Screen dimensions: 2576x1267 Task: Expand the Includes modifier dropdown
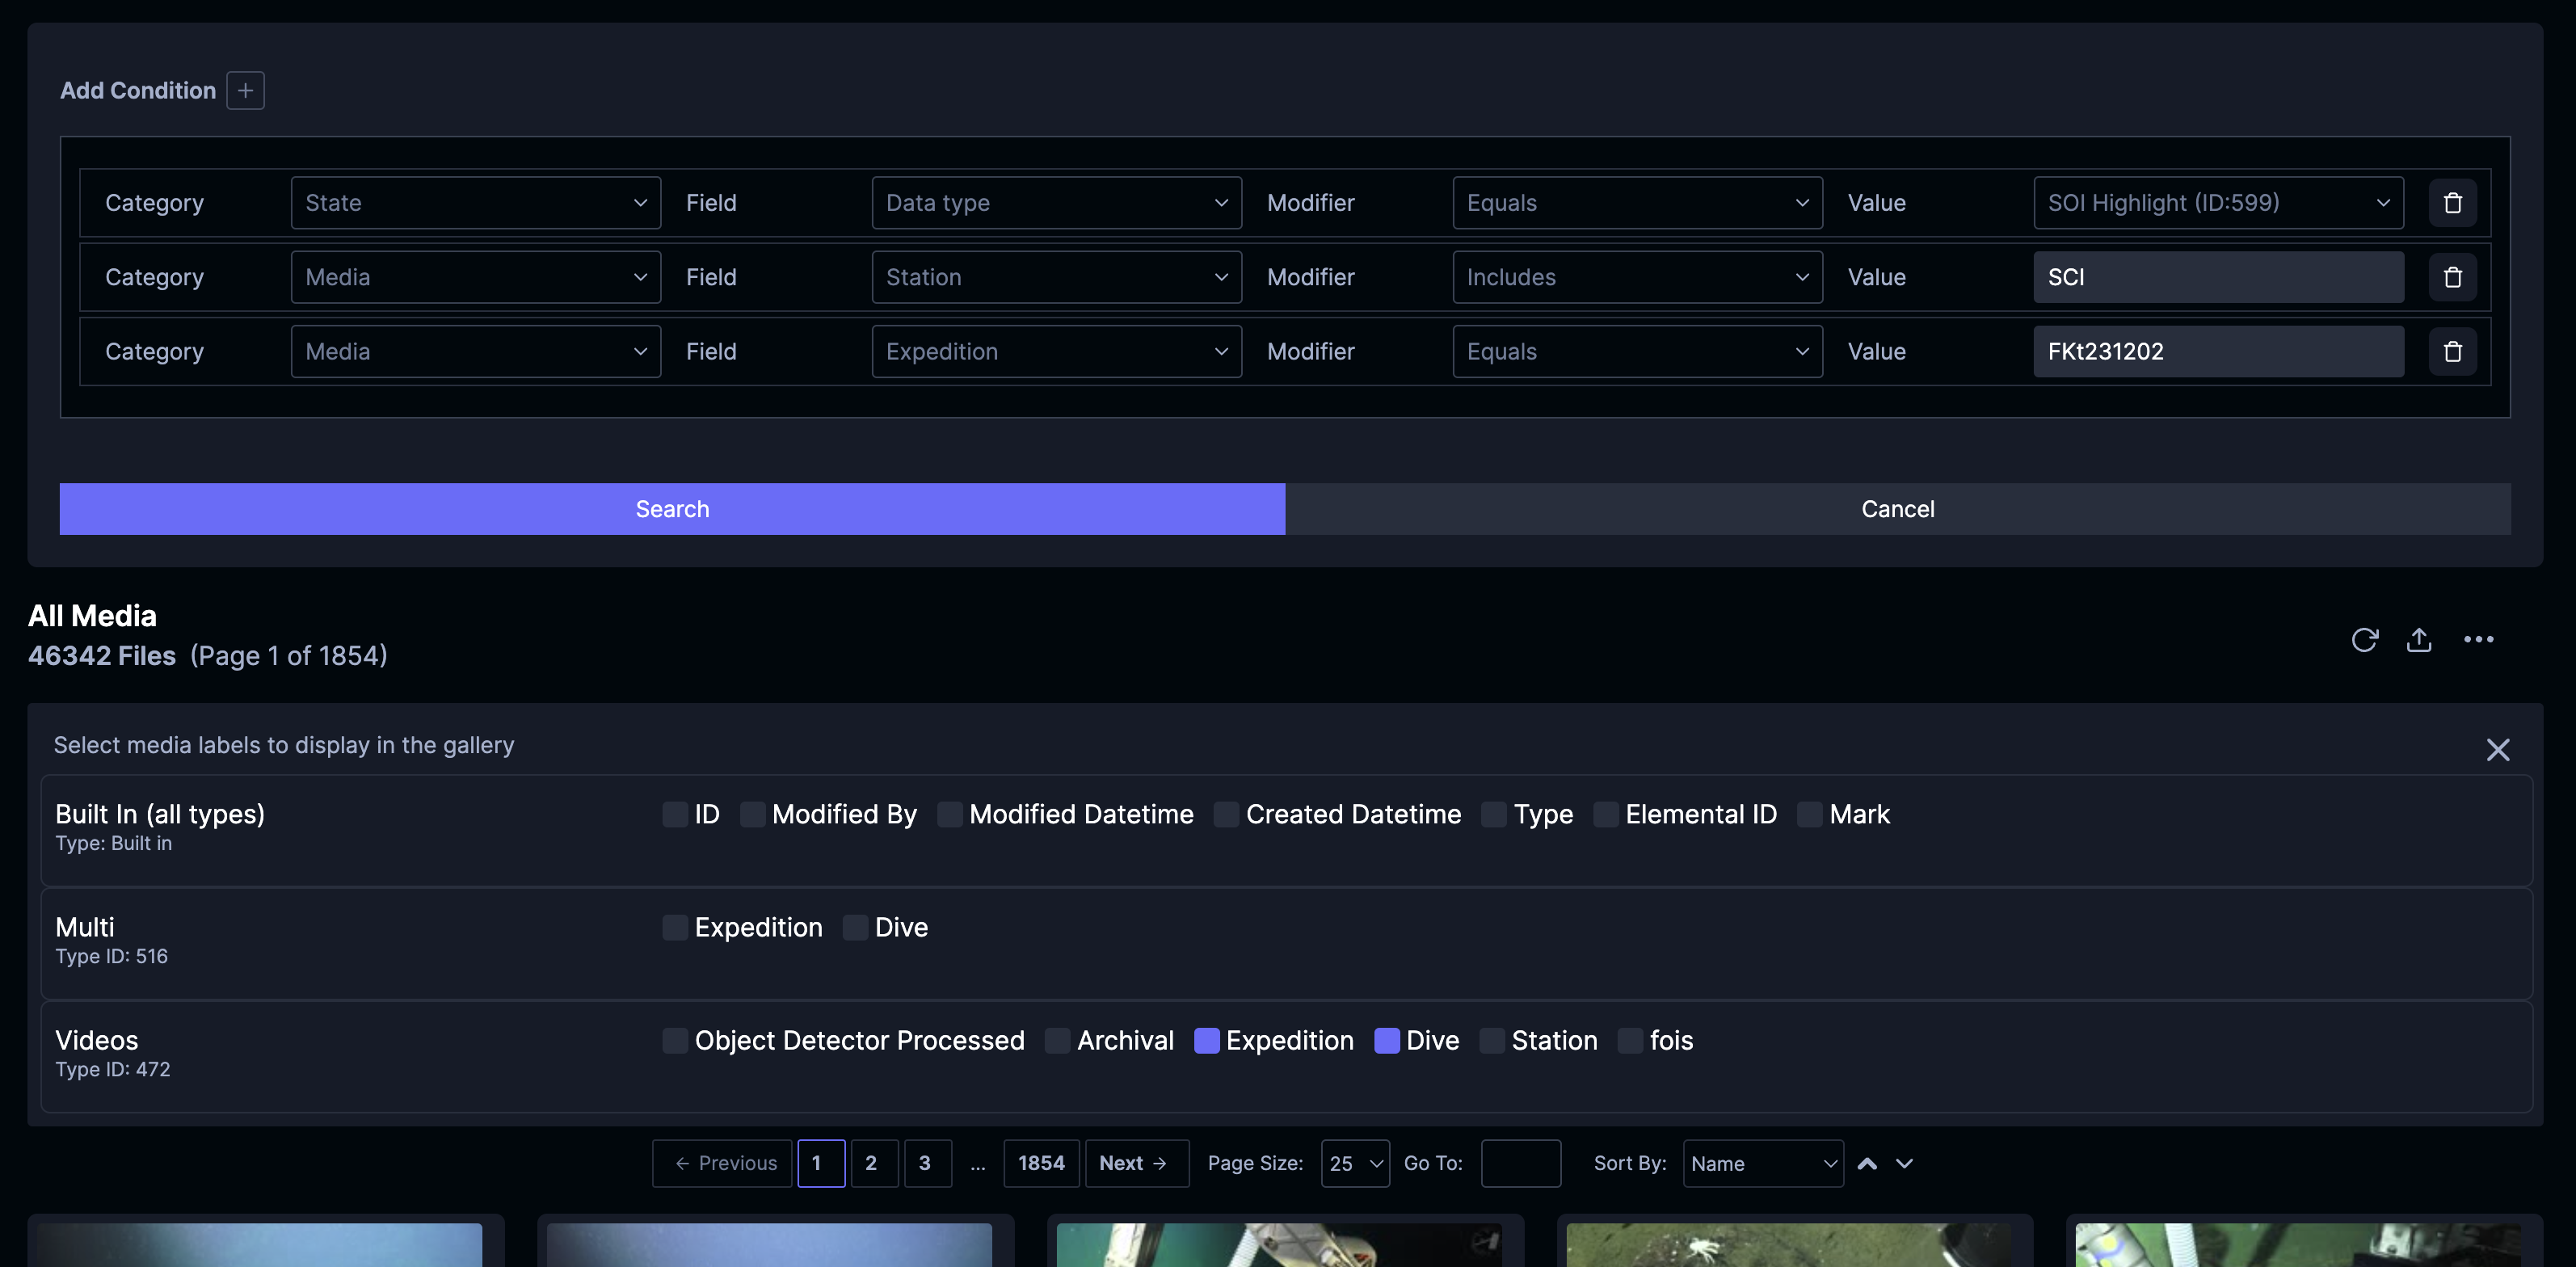pos(1637,277)
